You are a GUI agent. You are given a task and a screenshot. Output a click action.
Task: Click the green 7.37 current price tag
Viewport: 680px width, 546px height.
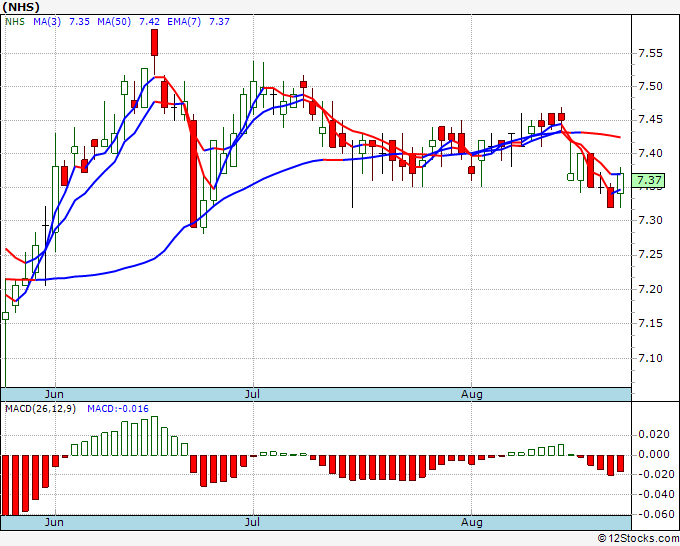tap(648, 180)
